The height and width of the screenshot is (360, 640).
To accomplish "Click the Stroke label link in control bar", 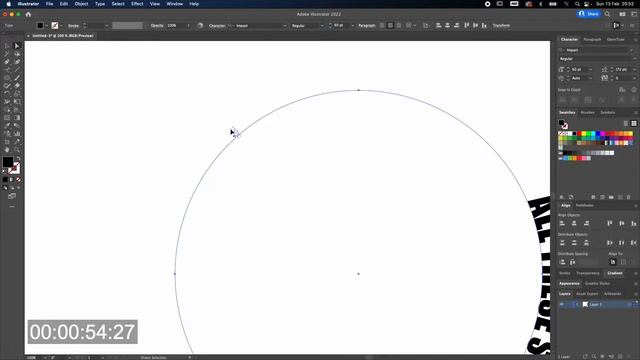I will pyautogui.click(x=73, y=25).
